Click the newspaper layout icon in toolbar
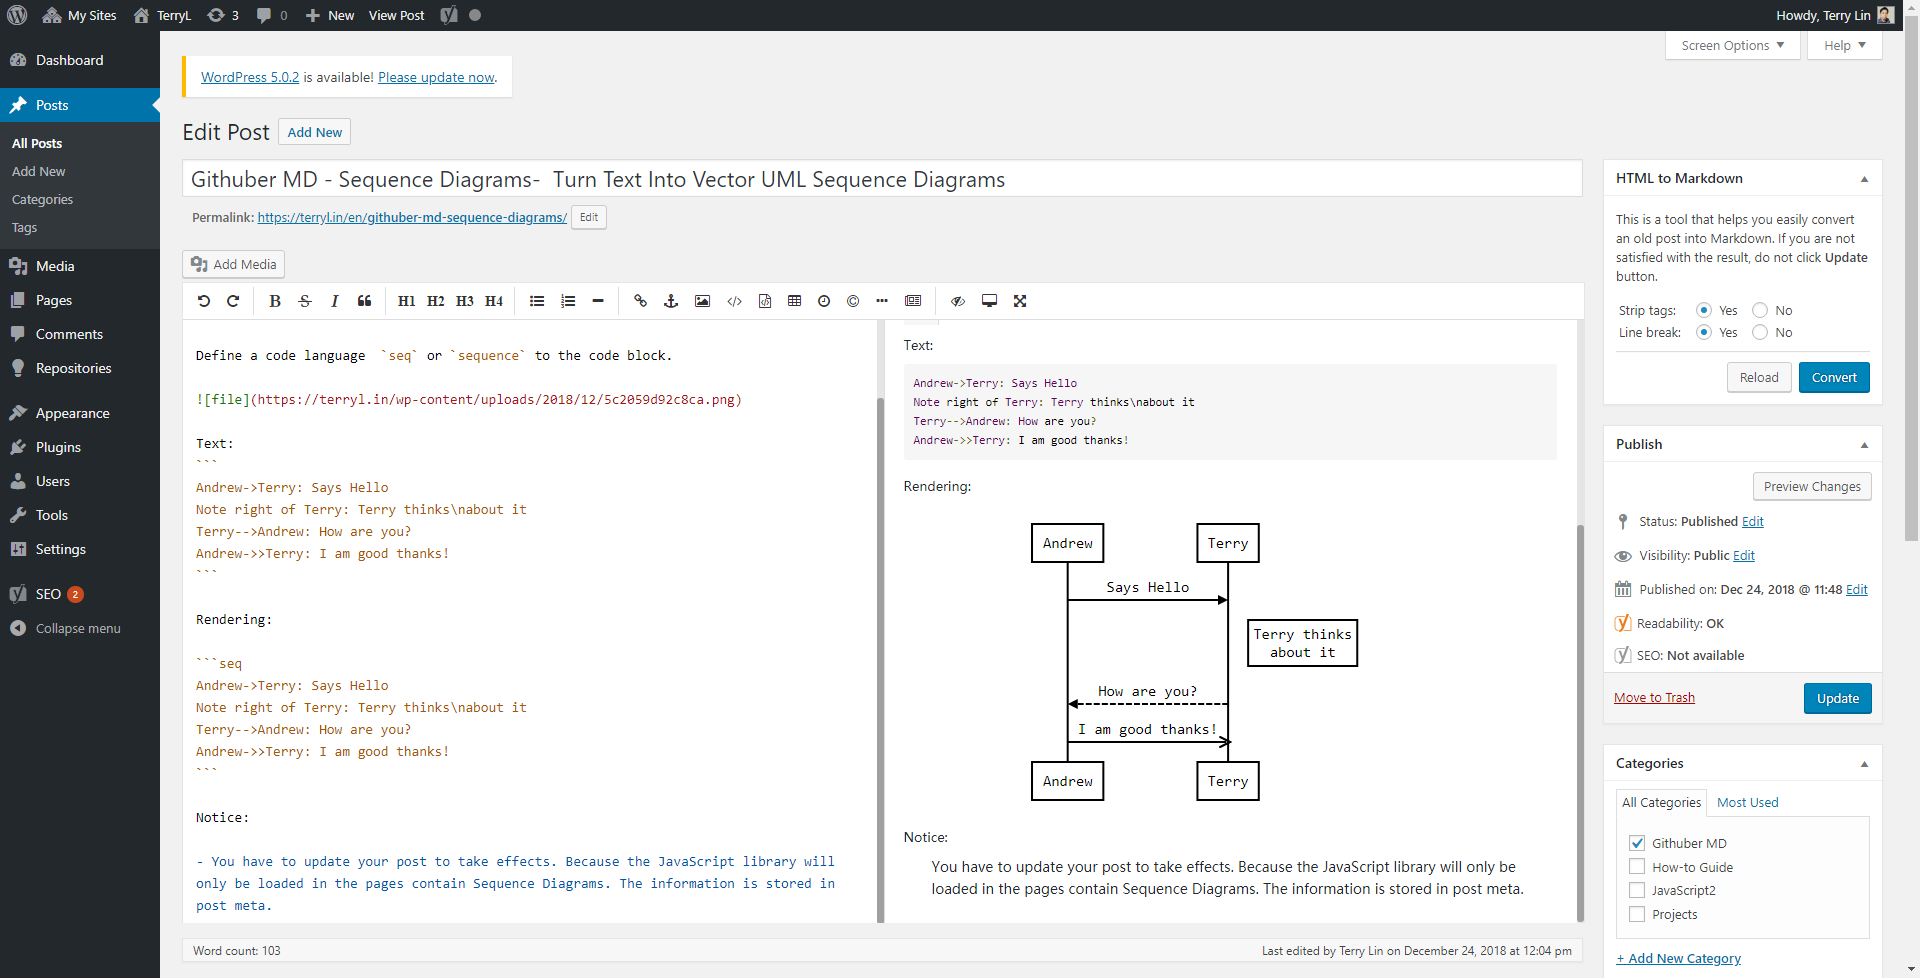This screenshot has height=978, width=1920. pos(913,301)
